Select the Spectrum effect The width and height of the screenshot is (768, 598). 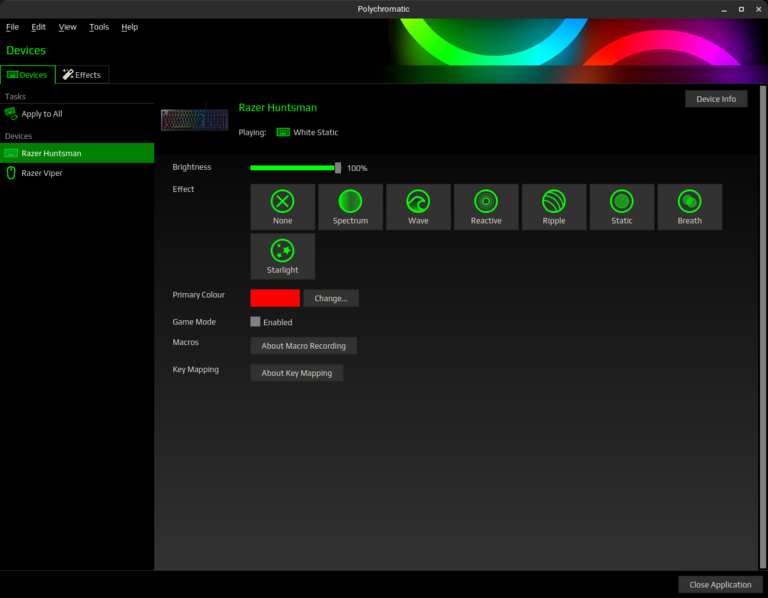point(350,207)
